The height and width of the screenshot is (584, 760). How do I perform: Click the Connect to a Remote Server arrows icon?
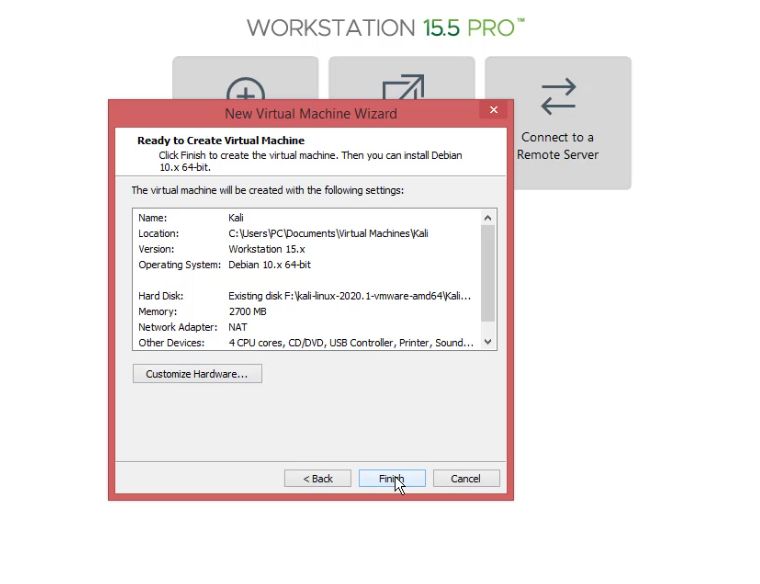[558, 97]
